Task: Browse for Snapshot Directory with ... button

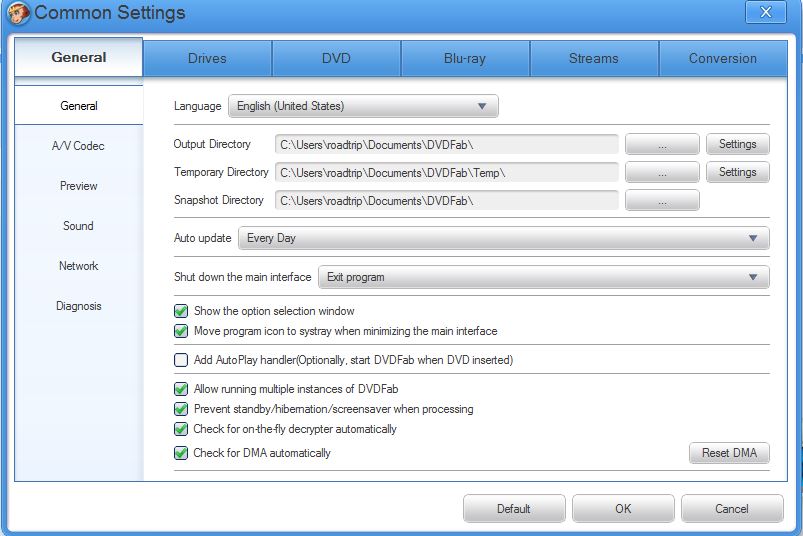Action: 662,201
